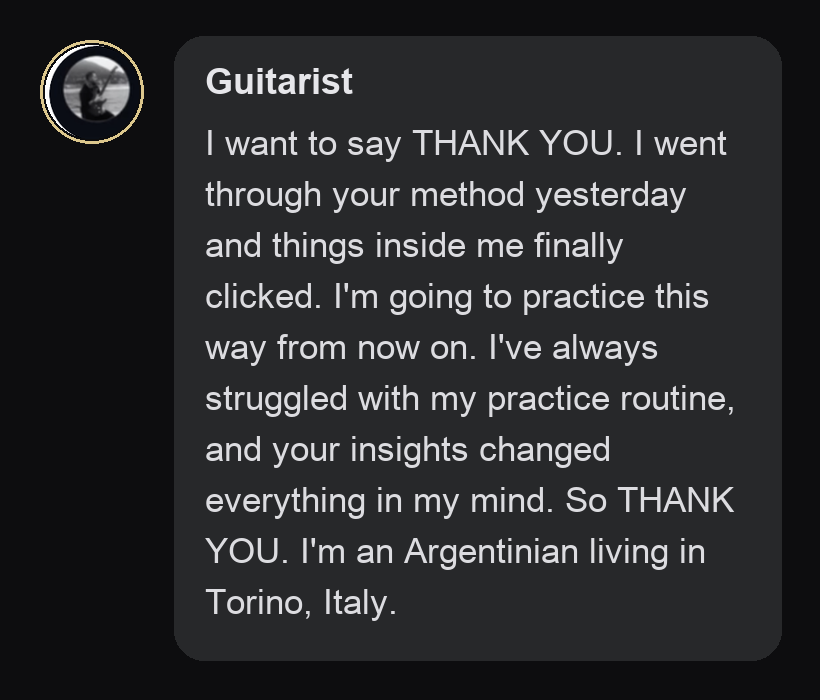Click the gold ring around the avatar
Screen dimensions: 820x700
[92, 91]
